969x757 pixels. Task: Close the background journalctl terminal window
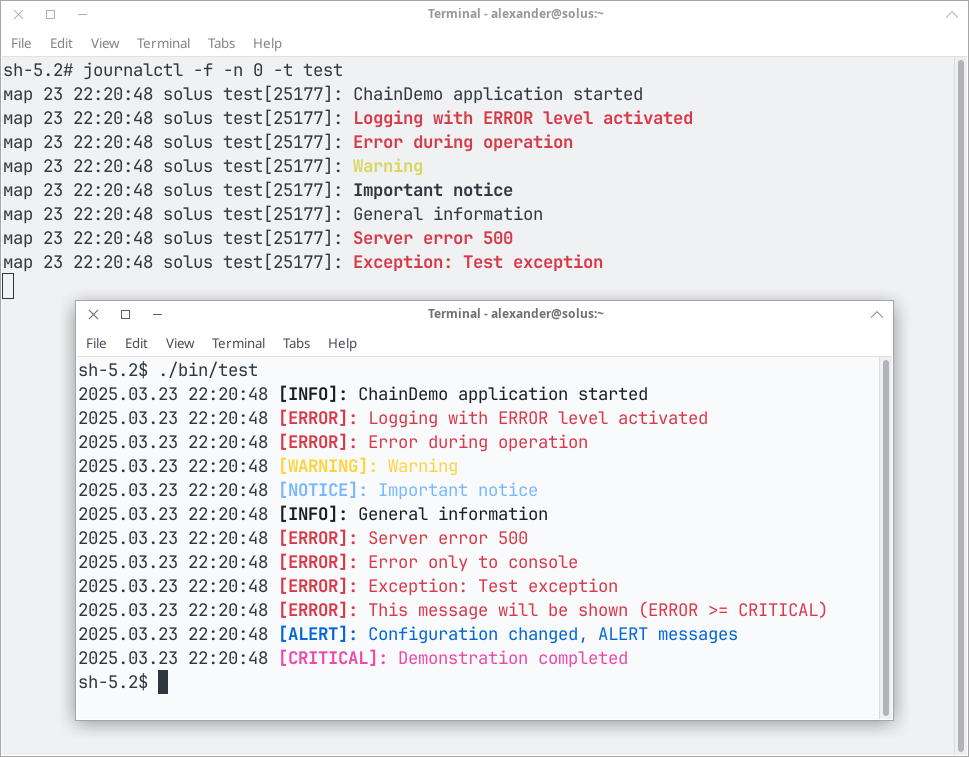click(x=18, y=14)
